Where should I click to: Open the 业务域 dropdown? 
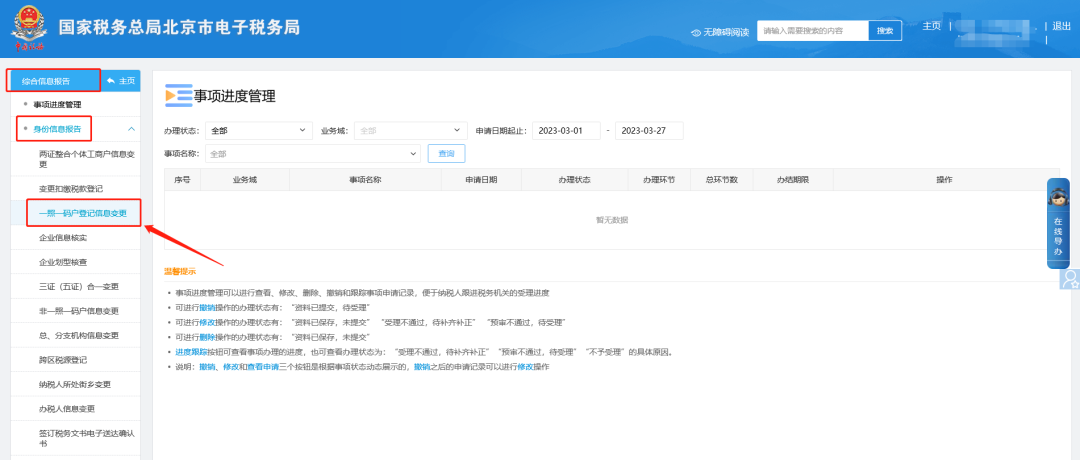tap(411, 130)
